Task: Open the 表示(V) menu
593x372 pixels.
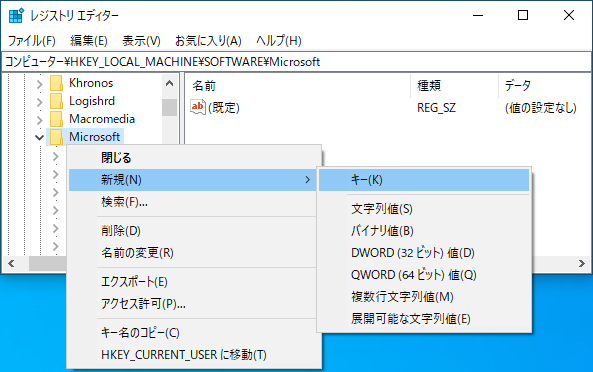Action: [x=141, y=40]
